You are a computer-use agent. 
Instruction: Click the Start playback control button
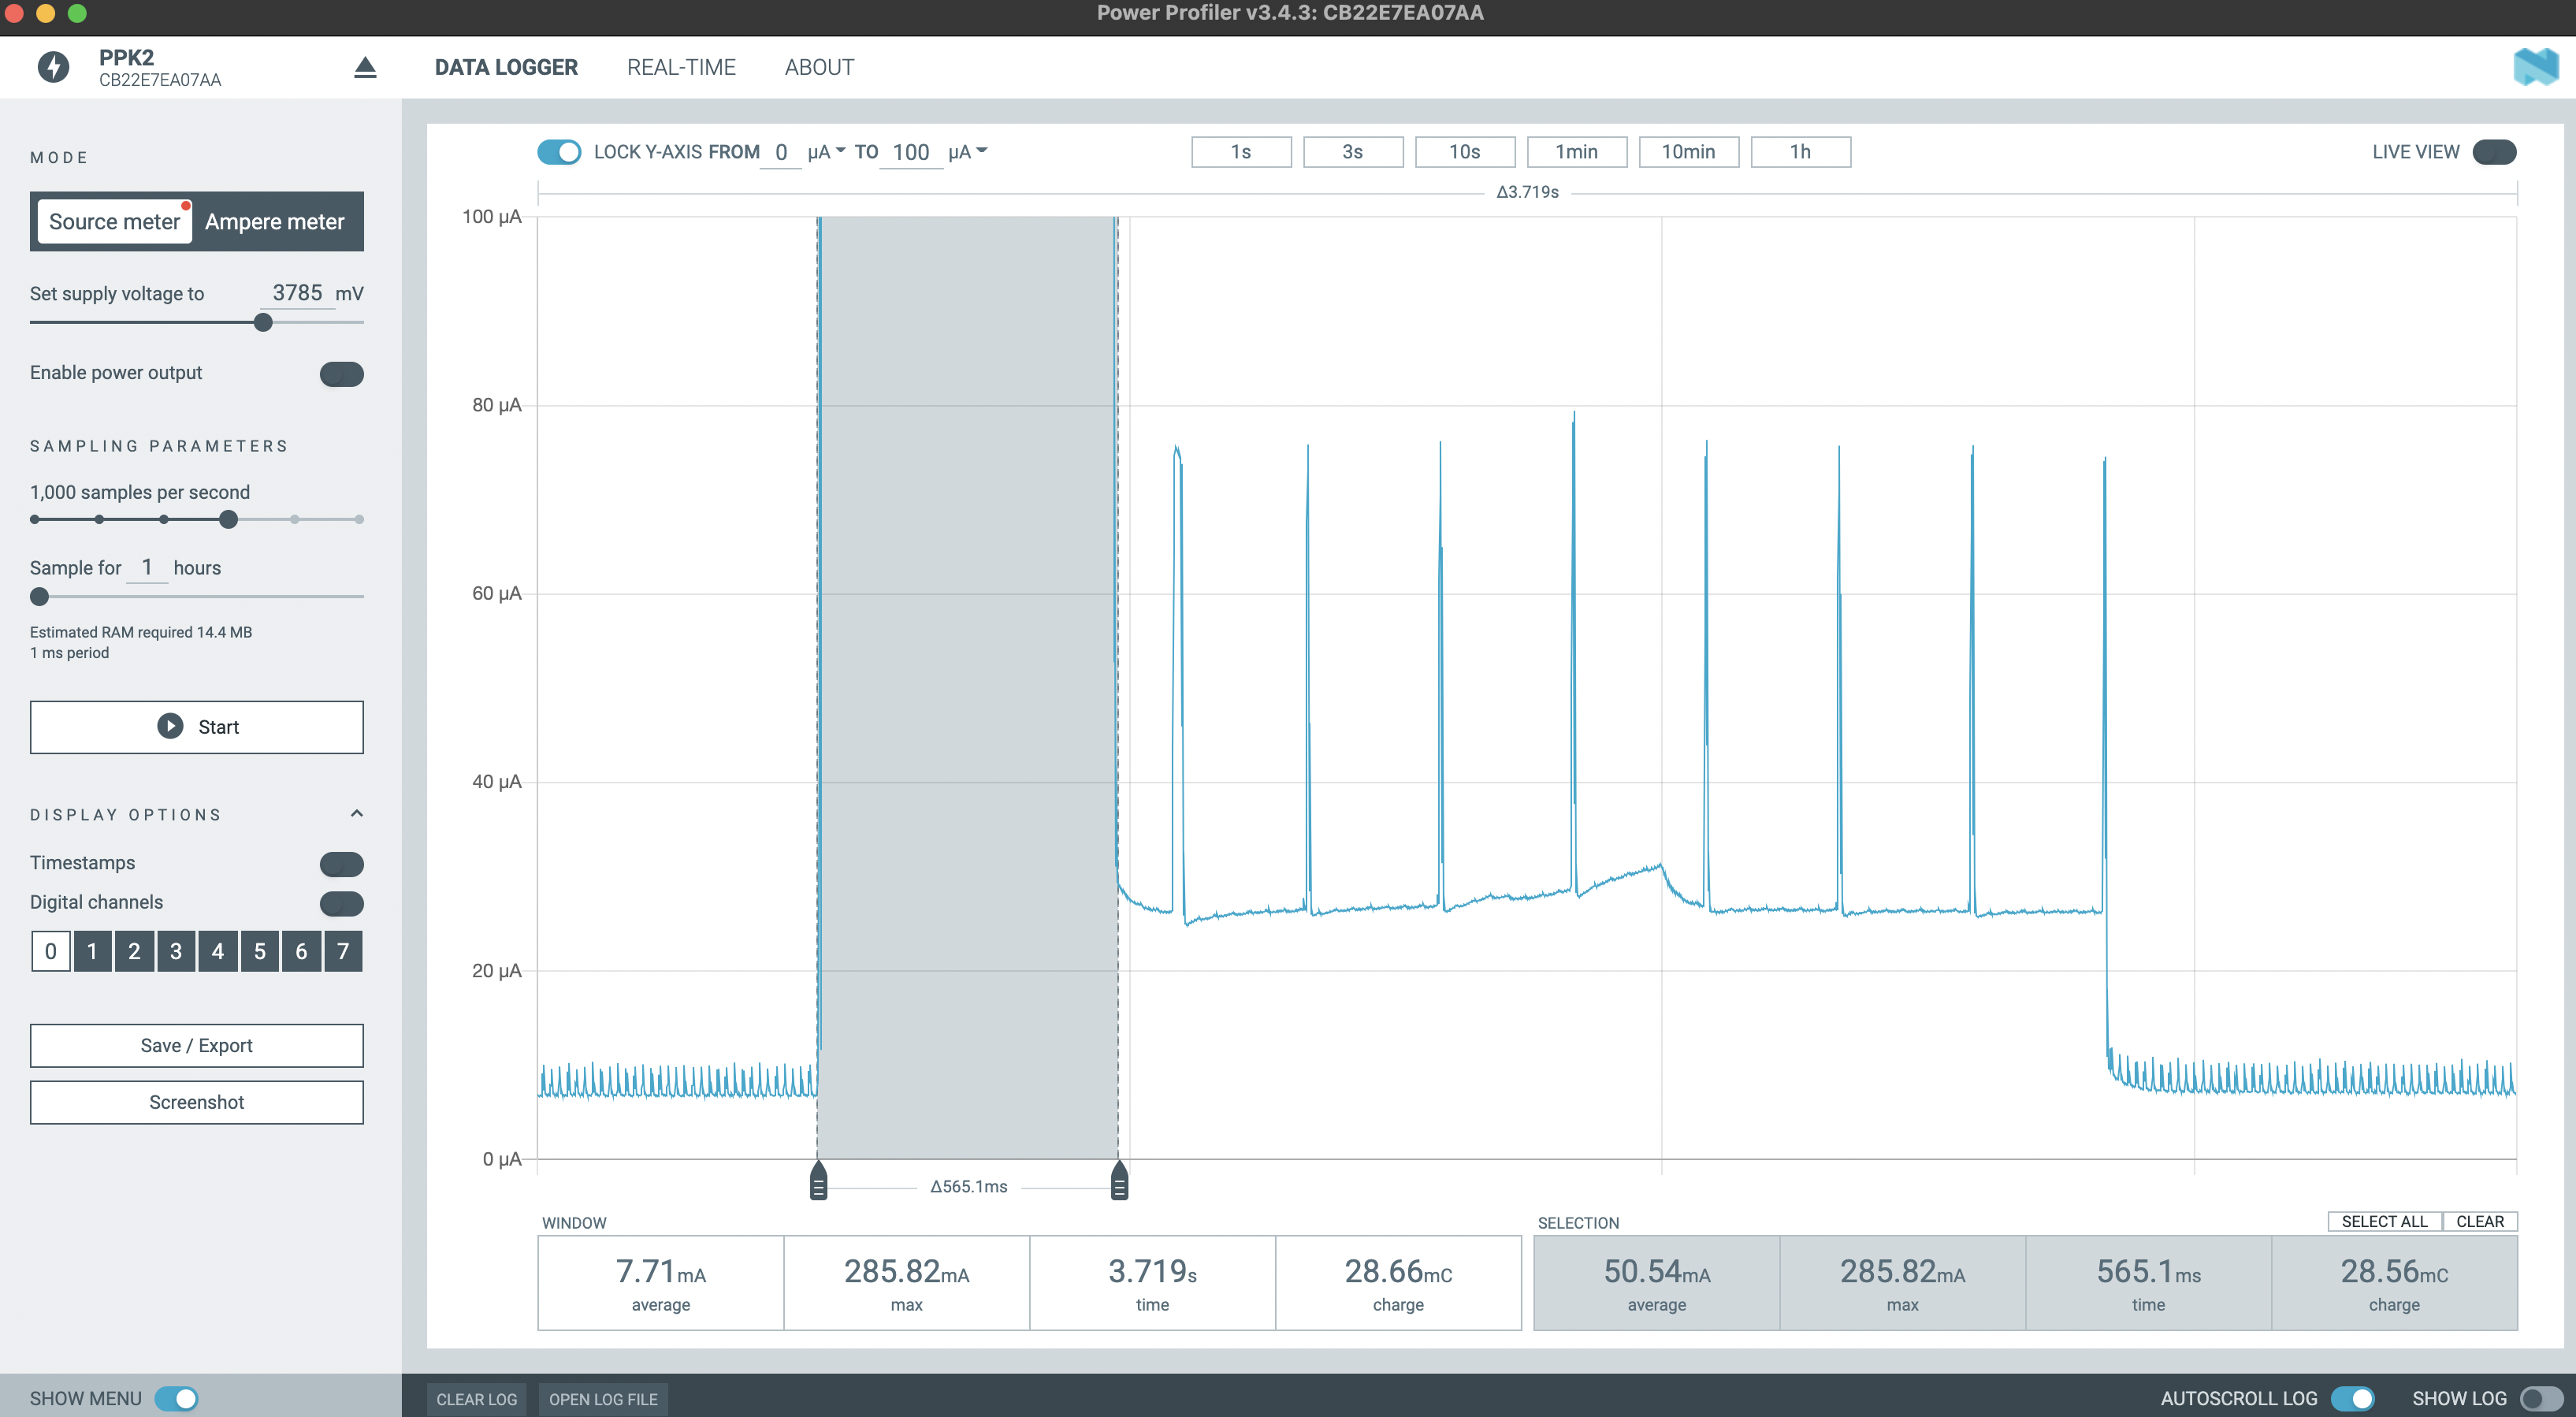point(195,726)
